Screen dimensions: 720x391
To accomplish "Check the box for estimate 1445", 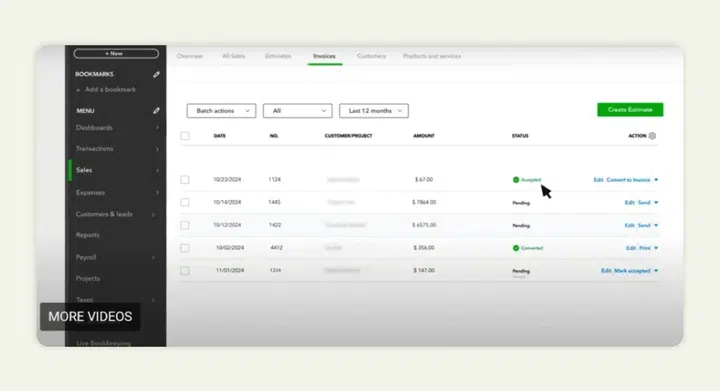I will click(x=185, y=202).
